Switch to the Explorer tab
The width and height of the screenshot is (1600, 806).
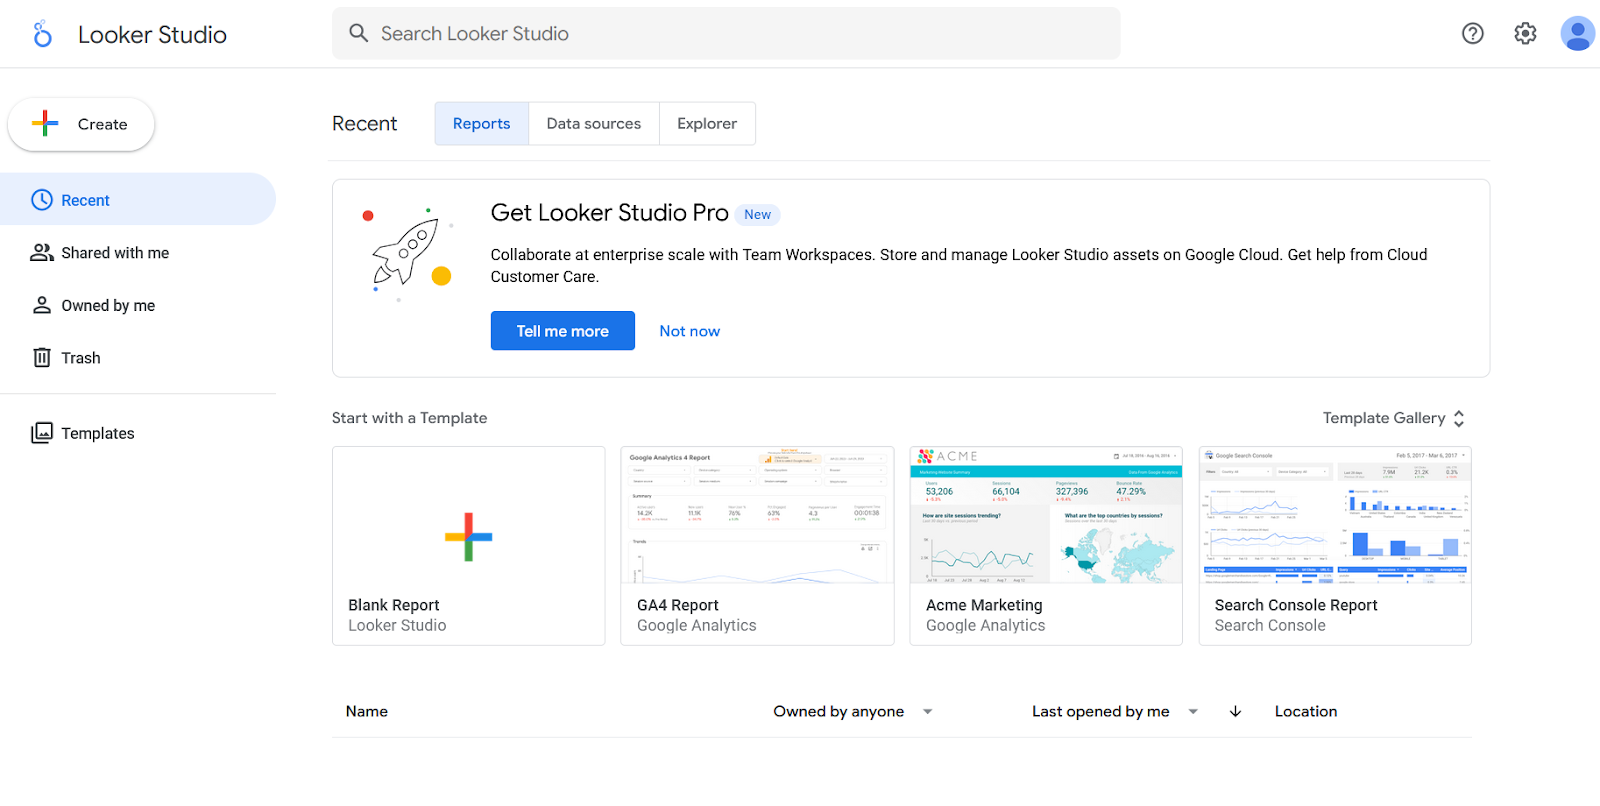(x=707, y=124)
